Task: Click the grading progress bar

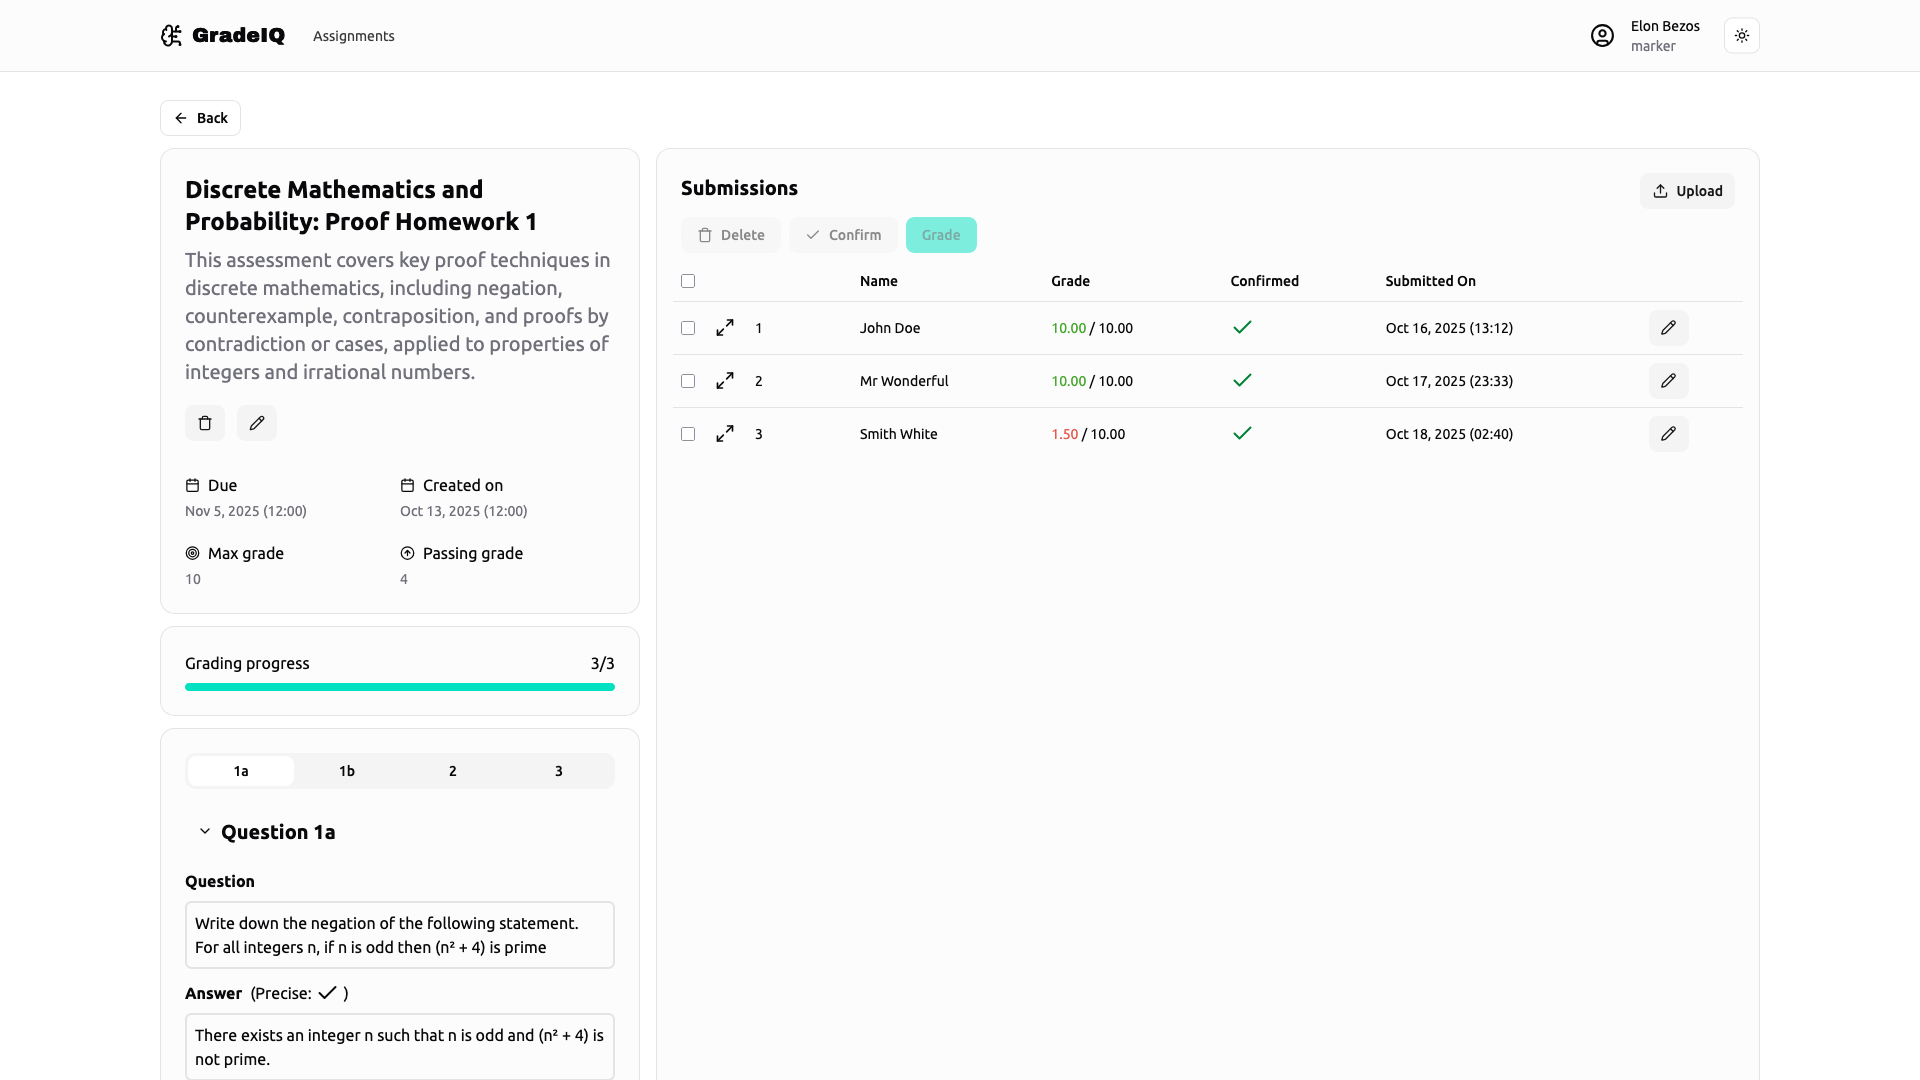Action: (x=400, y=687)
